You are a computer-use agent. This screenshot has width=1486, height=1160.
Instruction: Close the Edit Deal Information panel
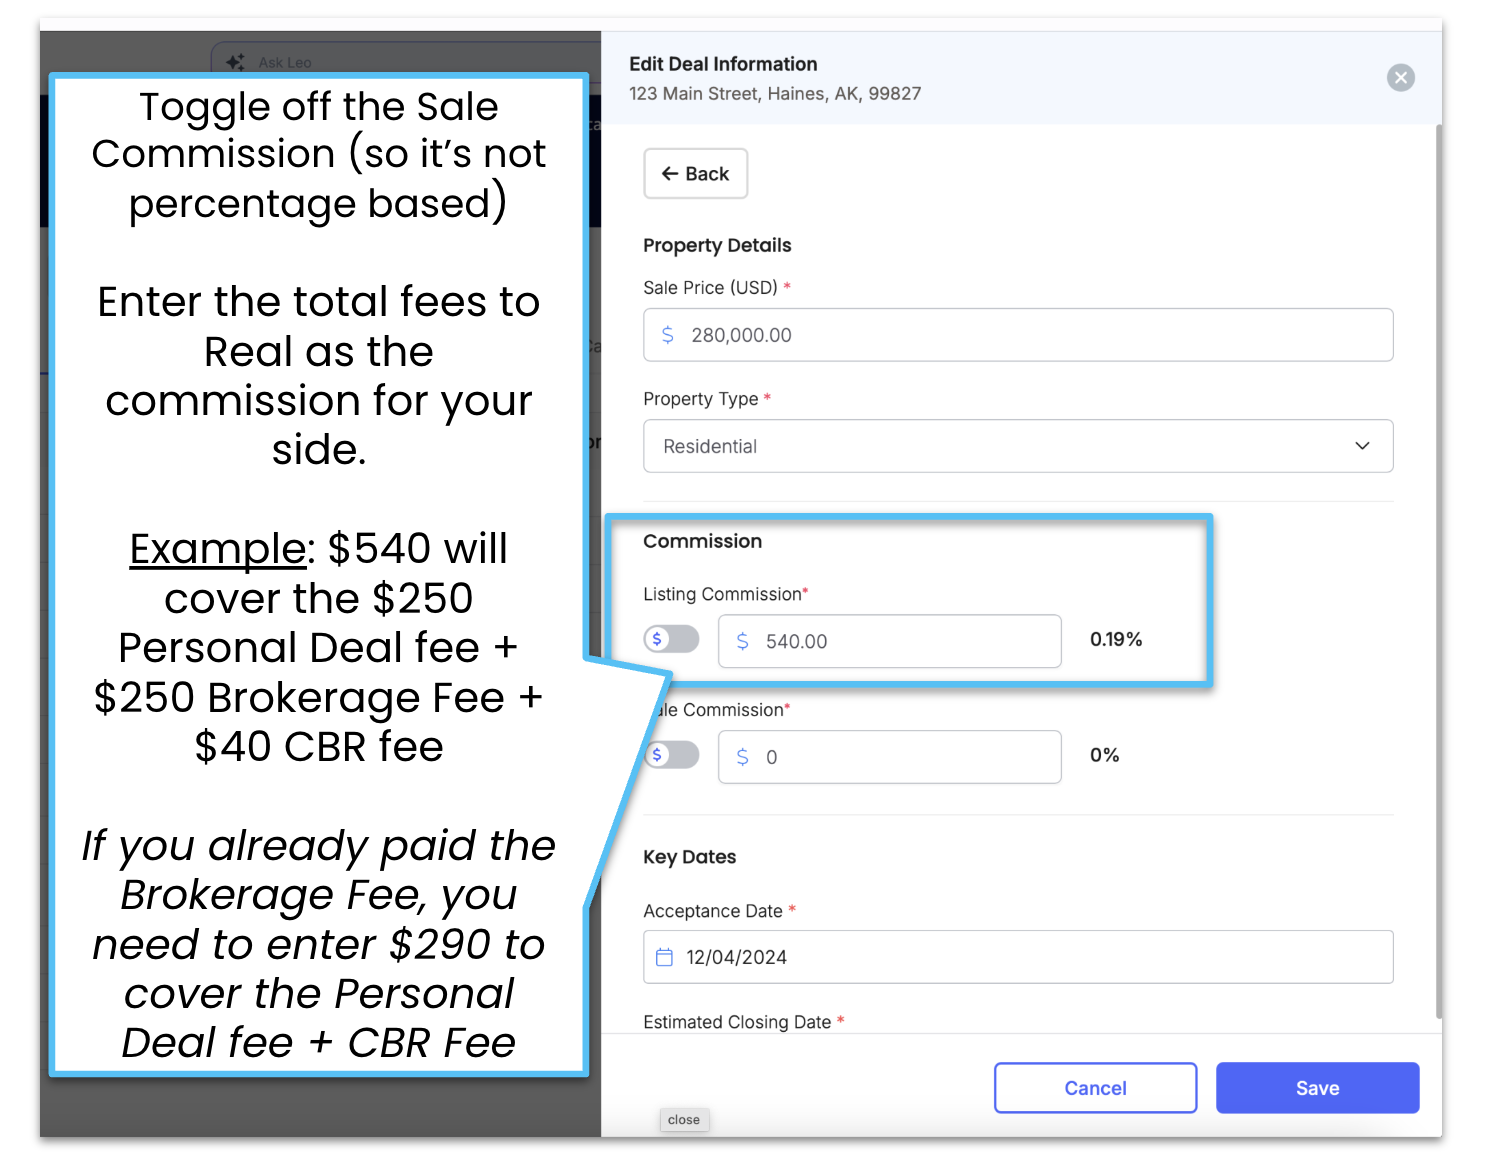click(x=1400, y=77)
